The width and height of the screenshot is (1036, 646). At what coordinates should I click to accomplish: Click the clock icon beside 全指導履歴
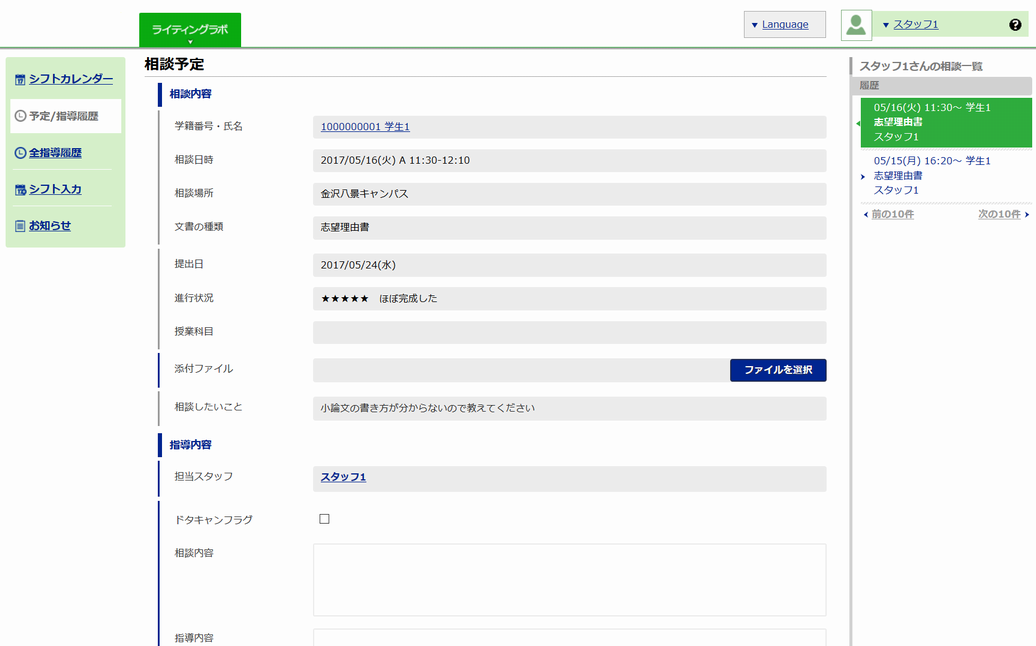tap(20, 153)
